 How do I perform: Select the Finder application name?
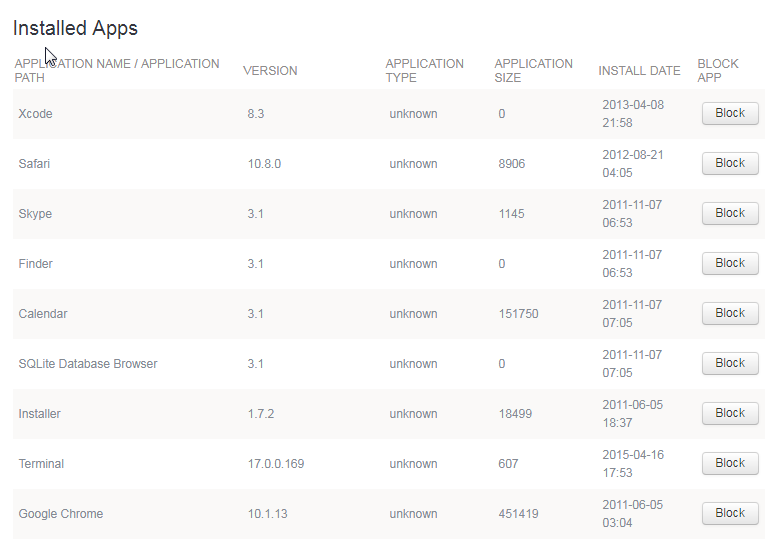coord(36,264)
